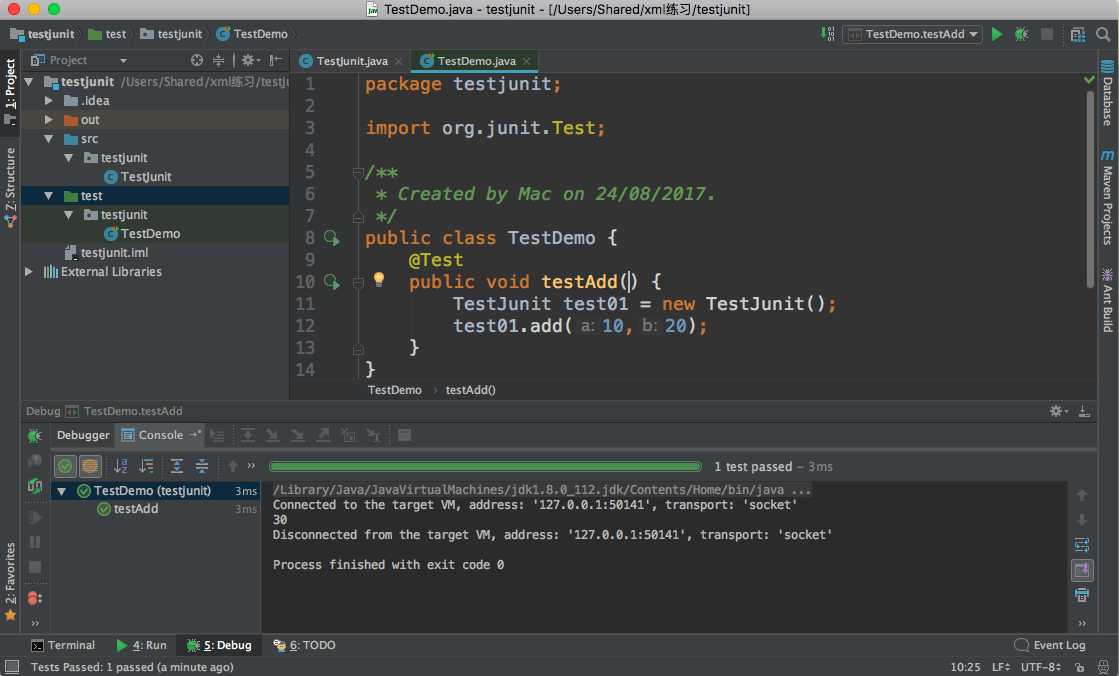Click run gutter icon next to testAdd method

(332, 282)
